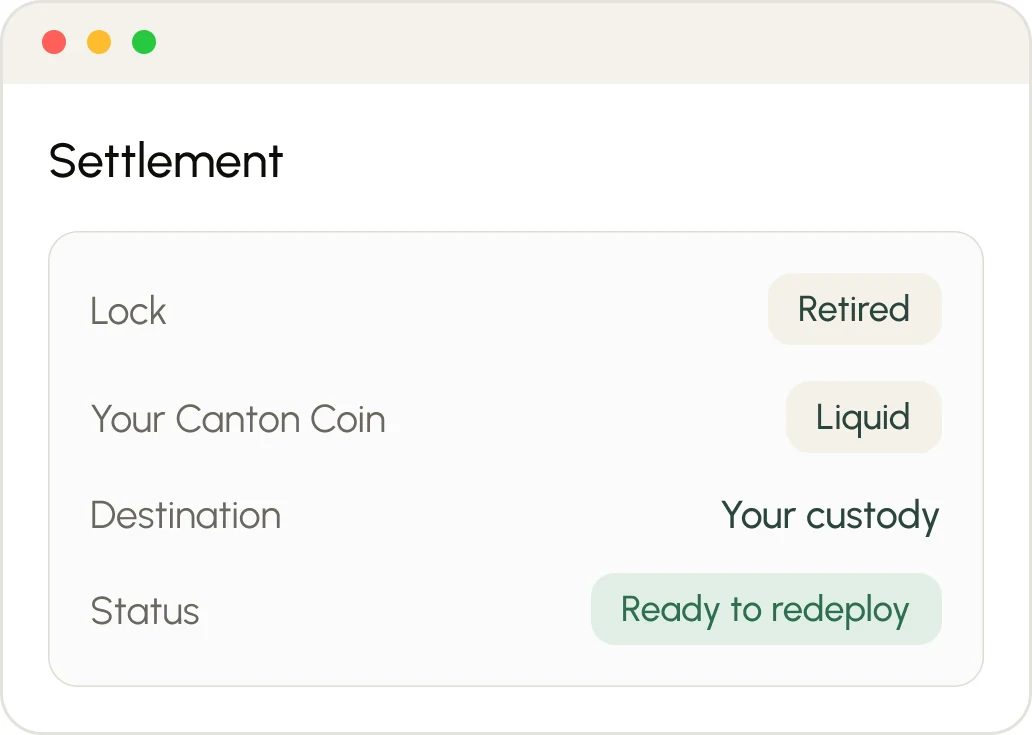Click the Your custody destination value
The image size is (1032, 735).
[830, 515]
